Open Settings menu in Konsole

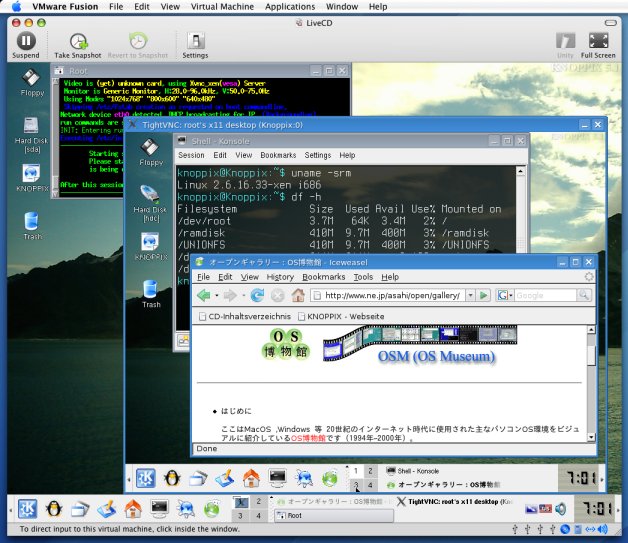click(x=318, y=155)
